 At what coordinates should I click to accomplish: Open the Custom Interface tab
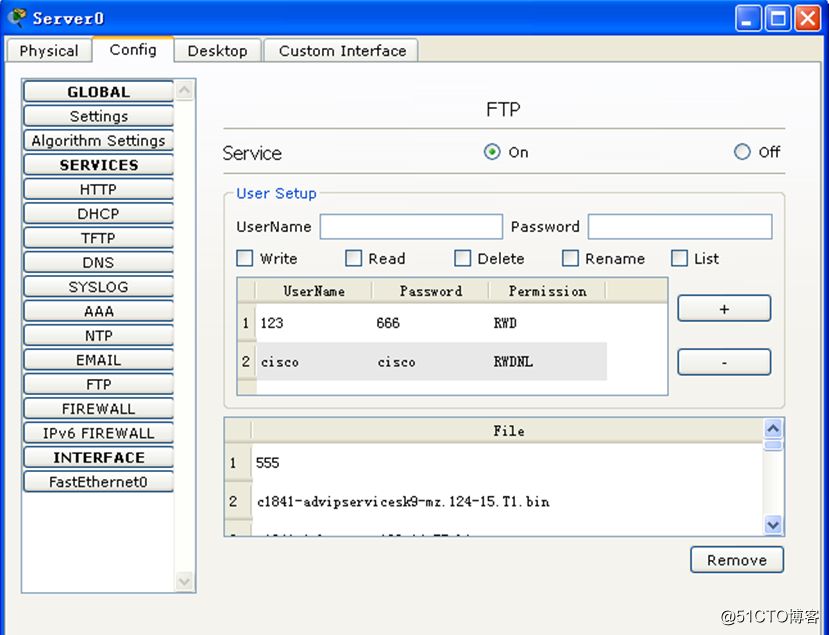[342, 51]
